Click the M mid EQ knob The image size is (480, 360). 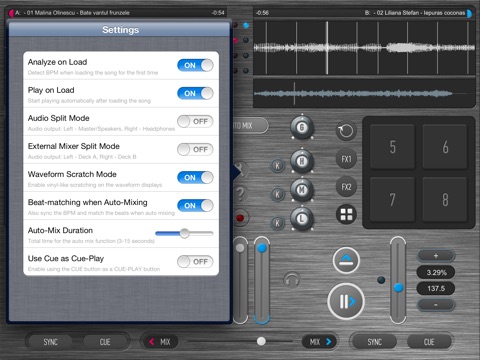coord(302,190)
